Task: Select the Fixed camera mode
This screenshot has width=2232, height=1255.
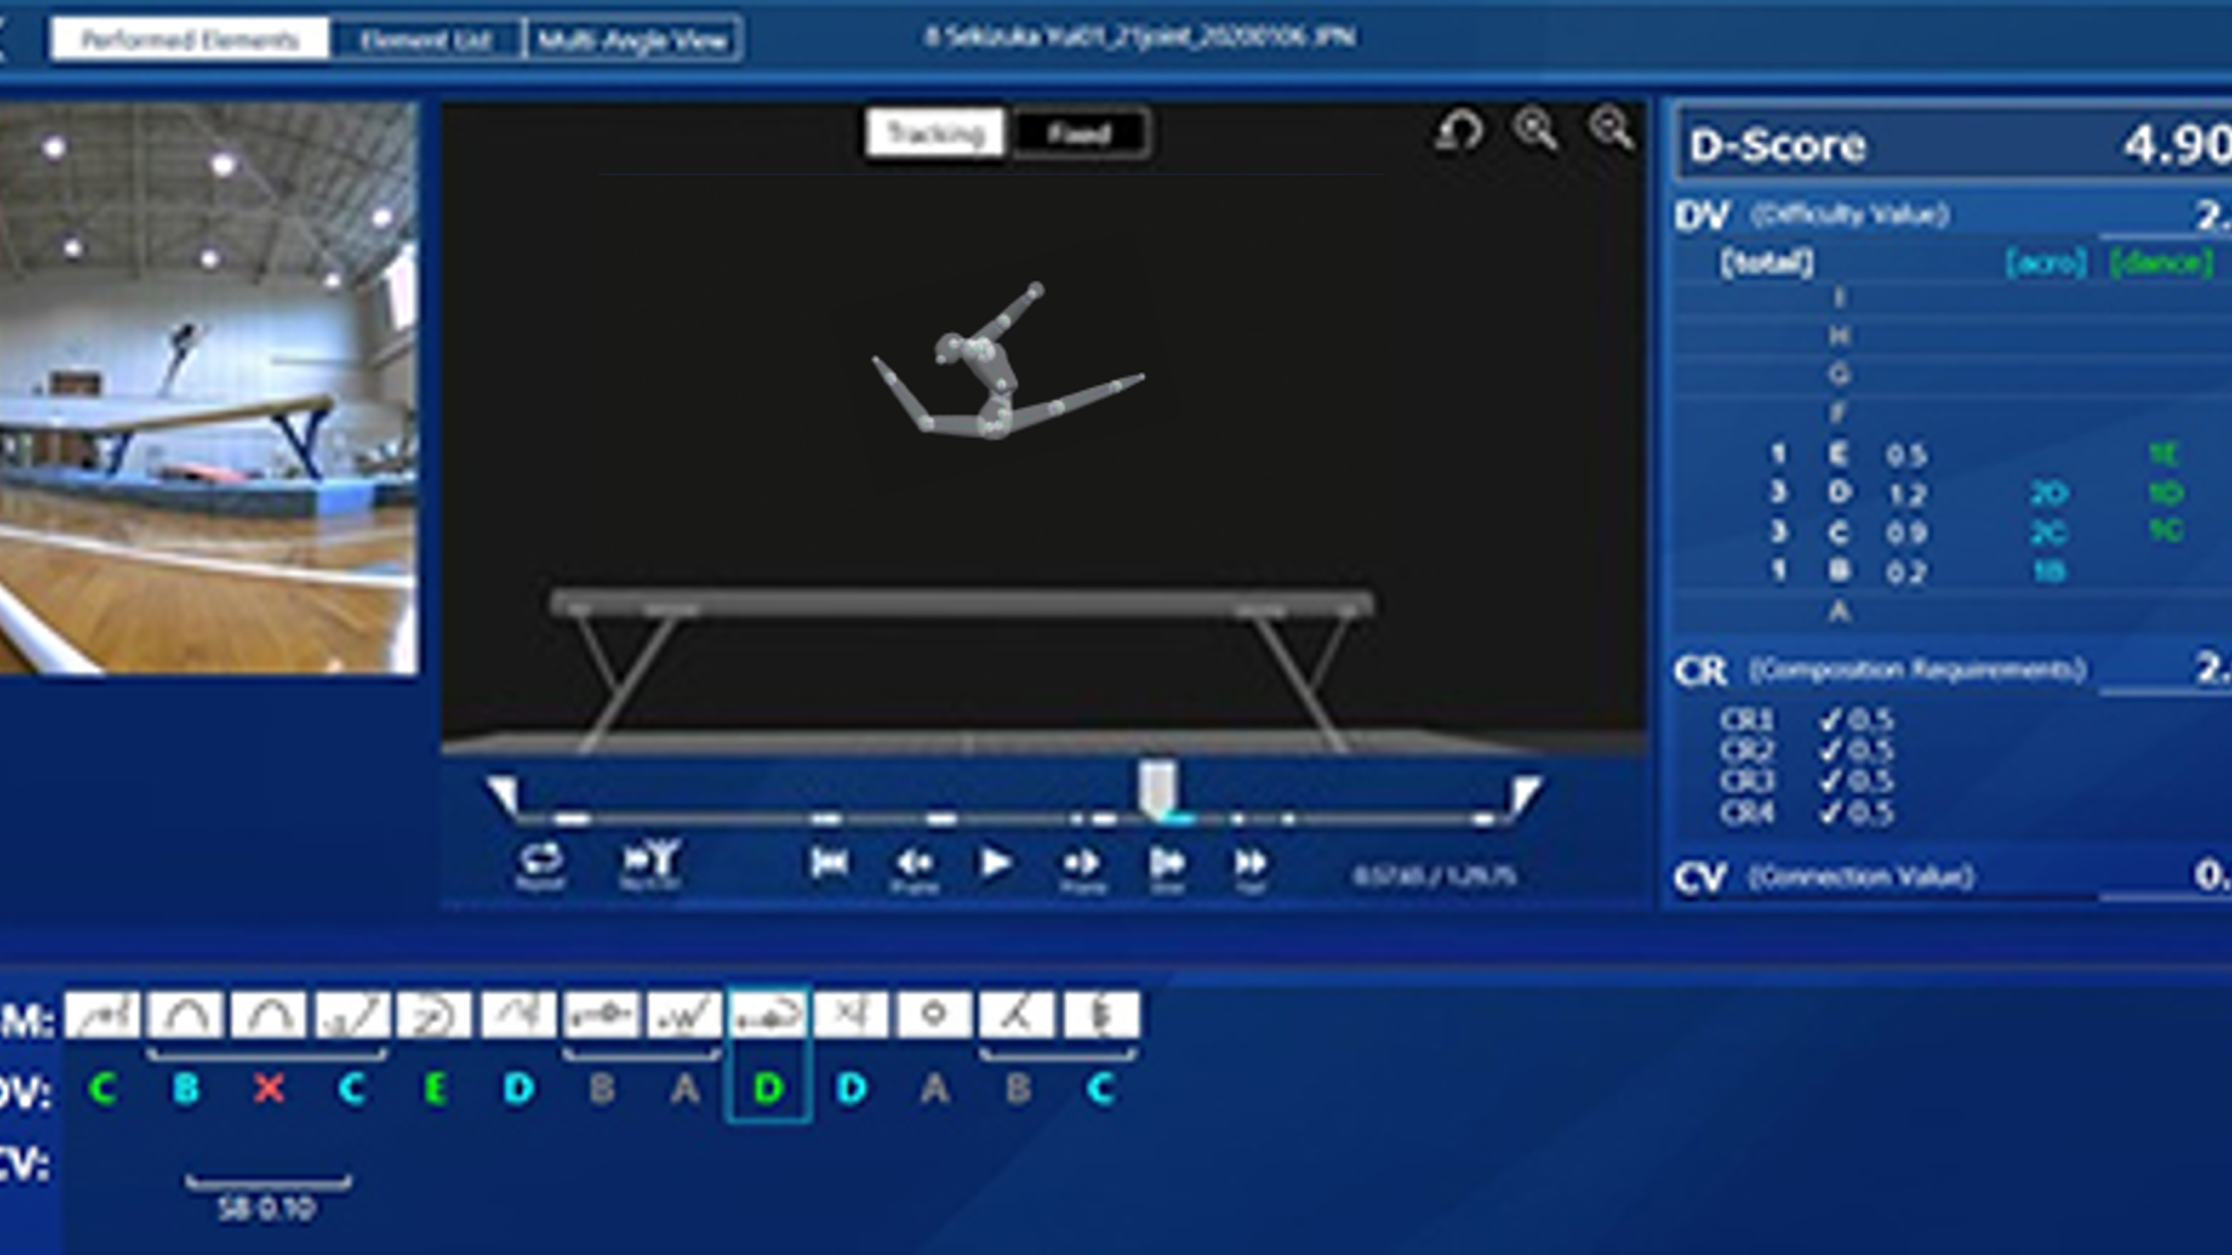Action: pos(1080,133)
